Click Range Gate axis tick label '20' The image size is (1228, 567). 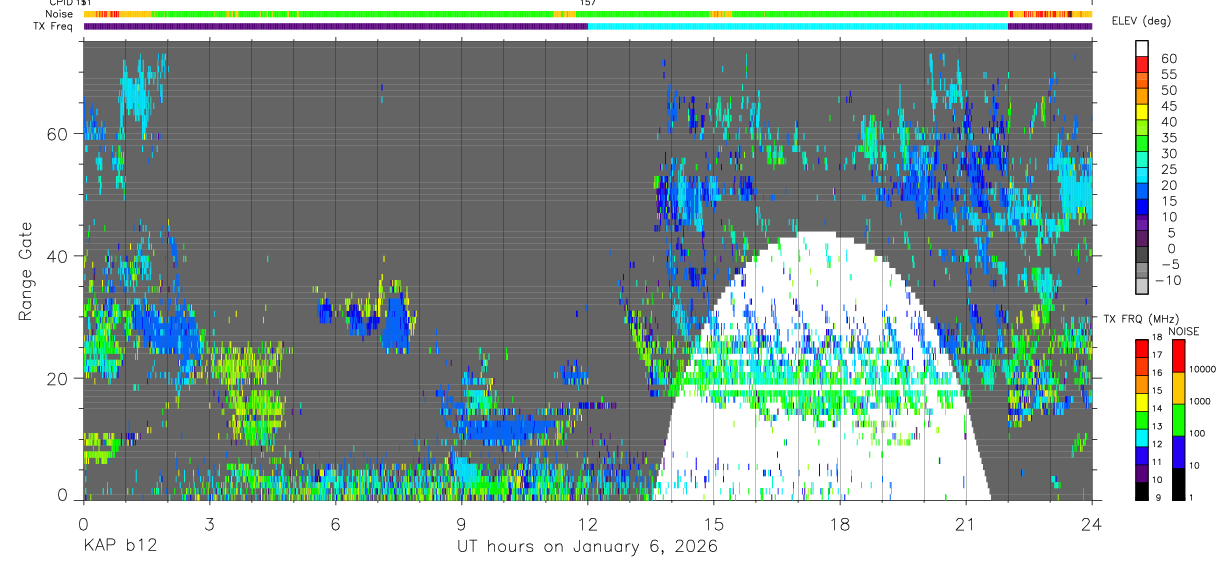pos(60,378)
